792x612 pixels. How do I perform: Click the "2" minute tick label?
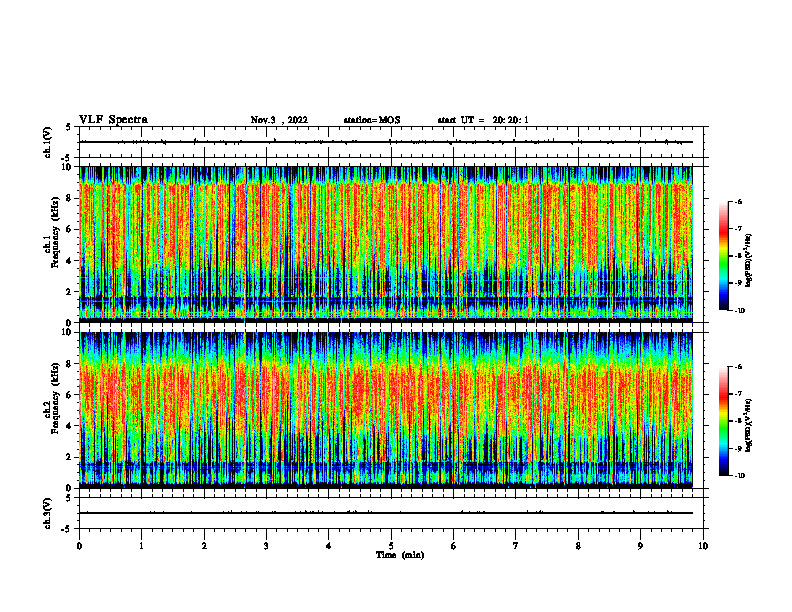(204, 546)
